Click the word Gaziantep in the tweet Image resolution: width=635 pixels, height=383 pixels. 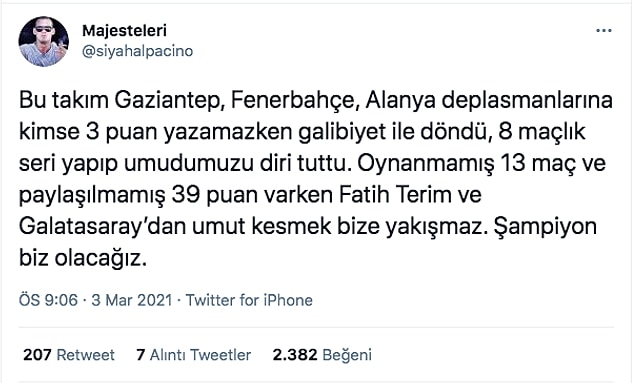click(x=169, y=101)
